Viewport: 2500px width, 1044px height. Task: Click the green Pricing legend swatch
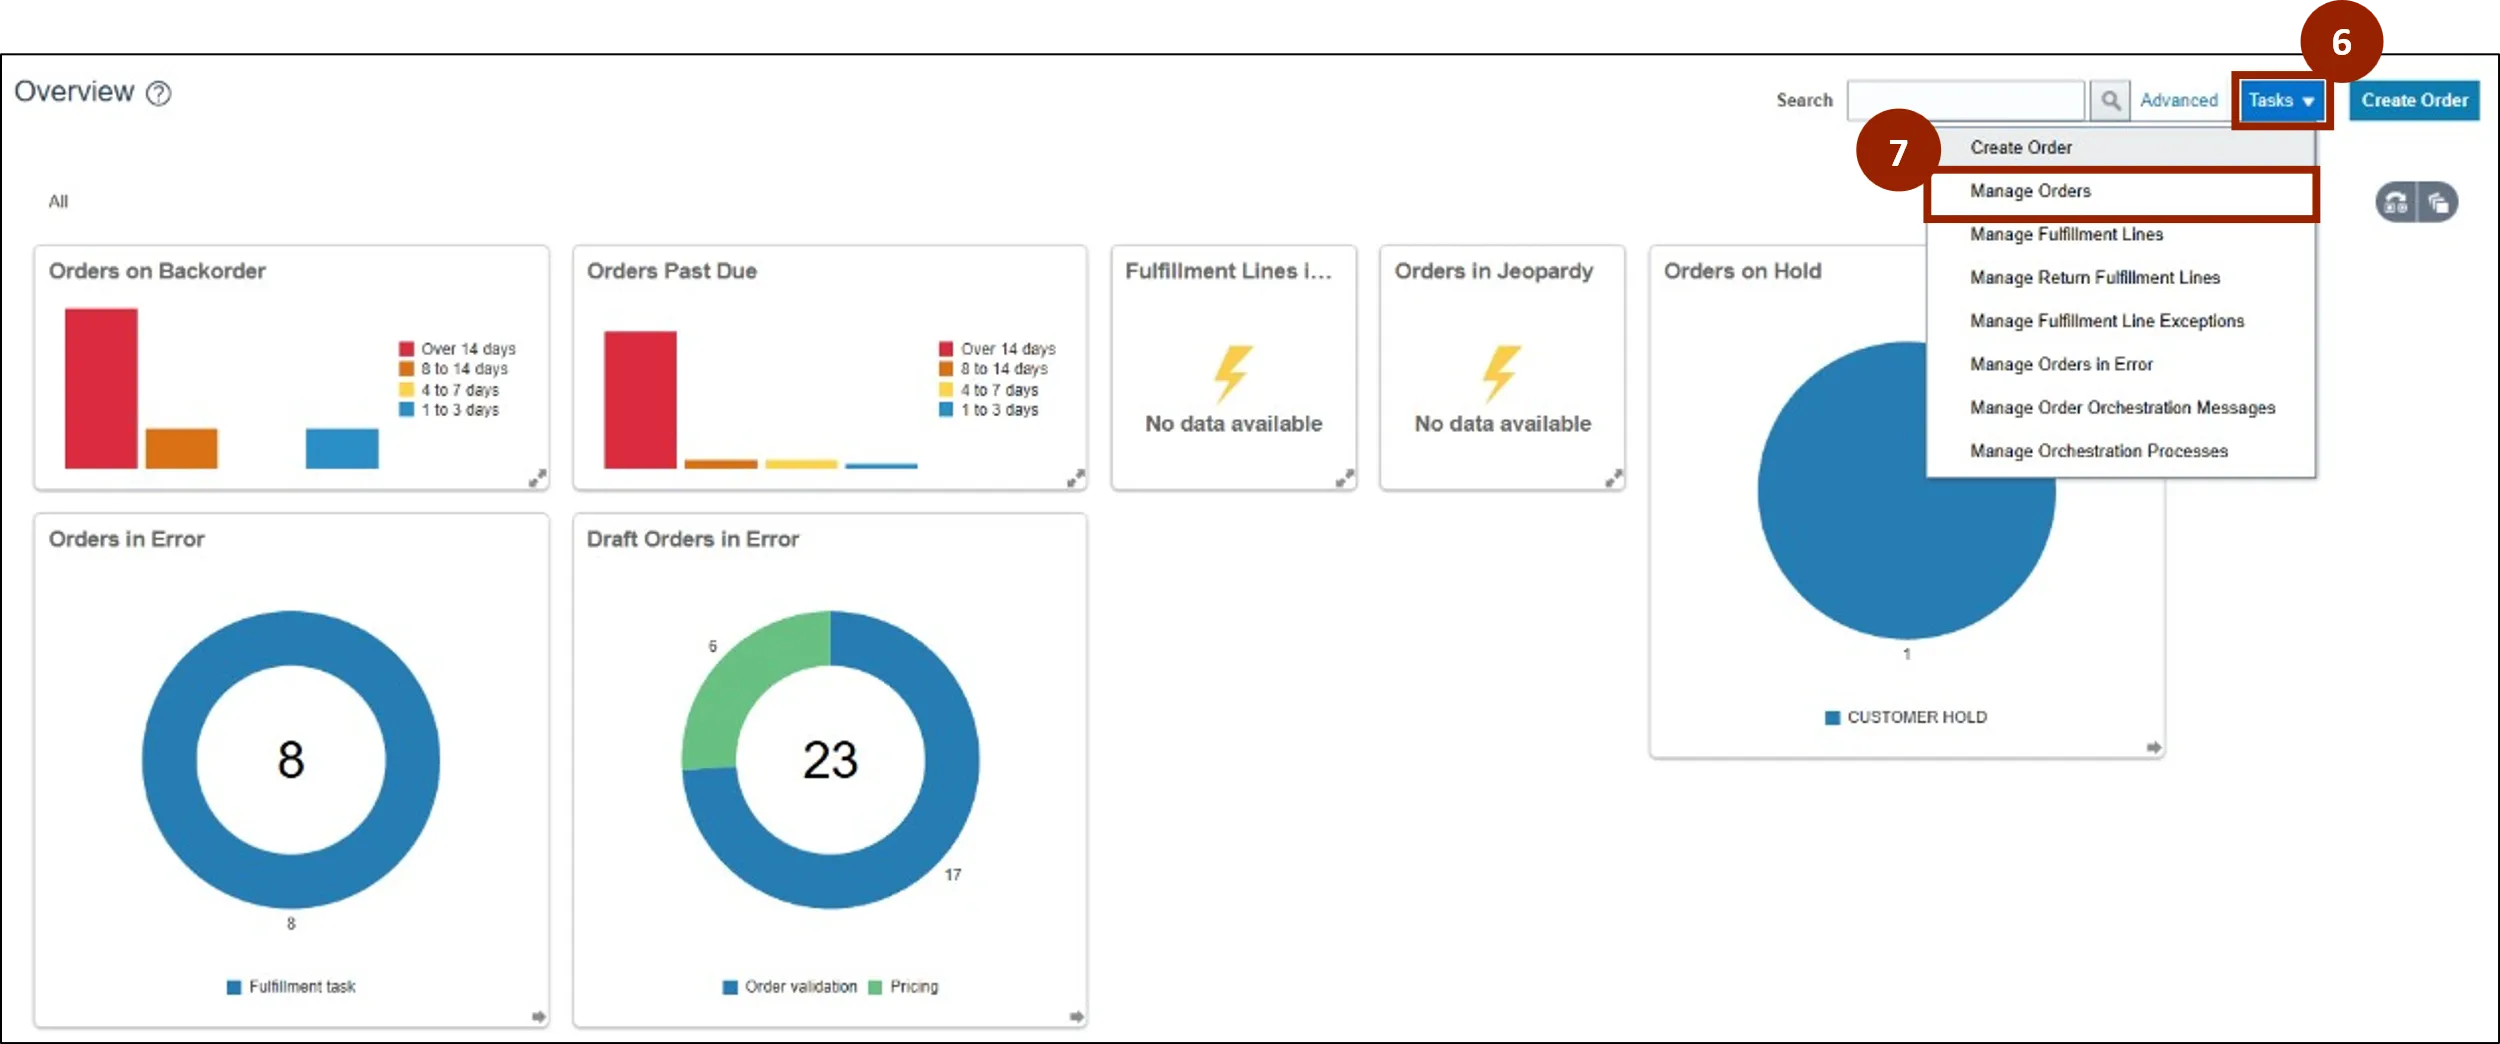pyautogui.click(x=875, y=987)
